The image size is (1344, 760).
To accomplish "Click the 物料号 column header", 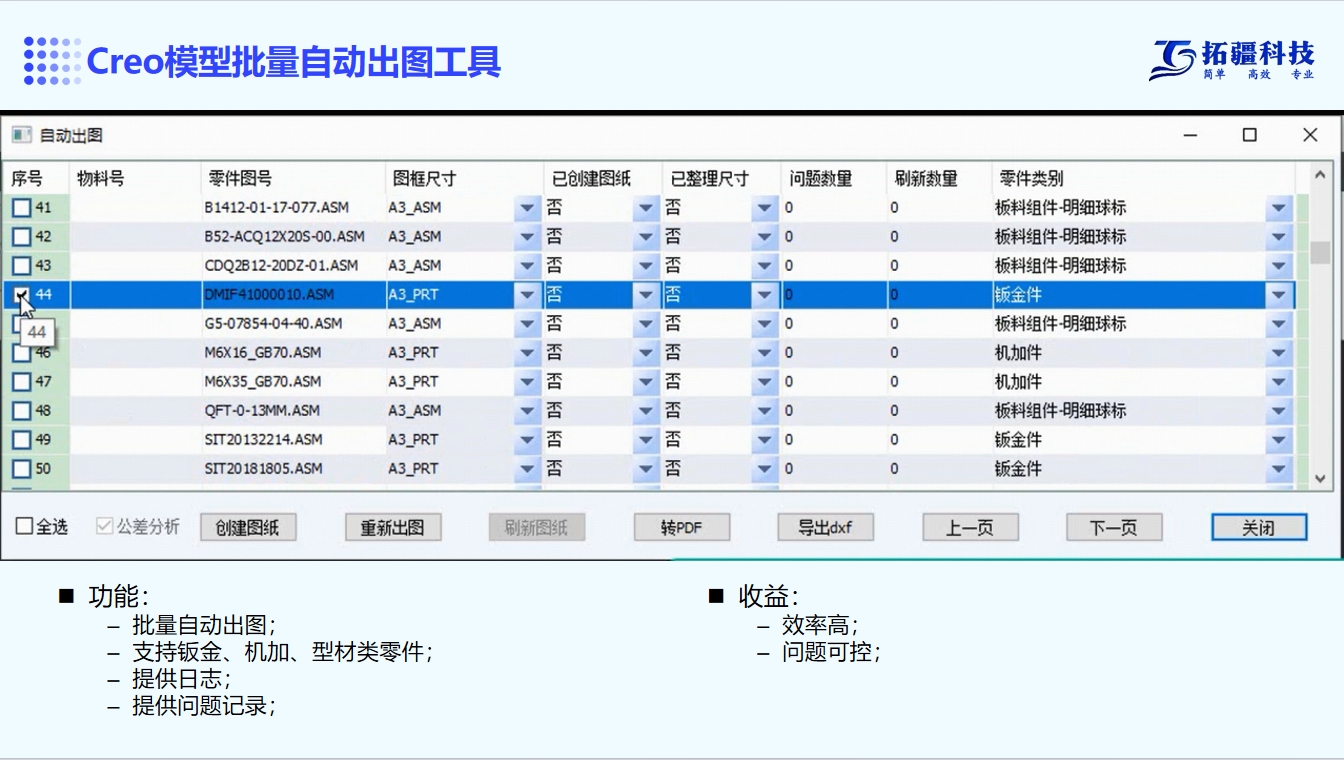I will 135,179.
